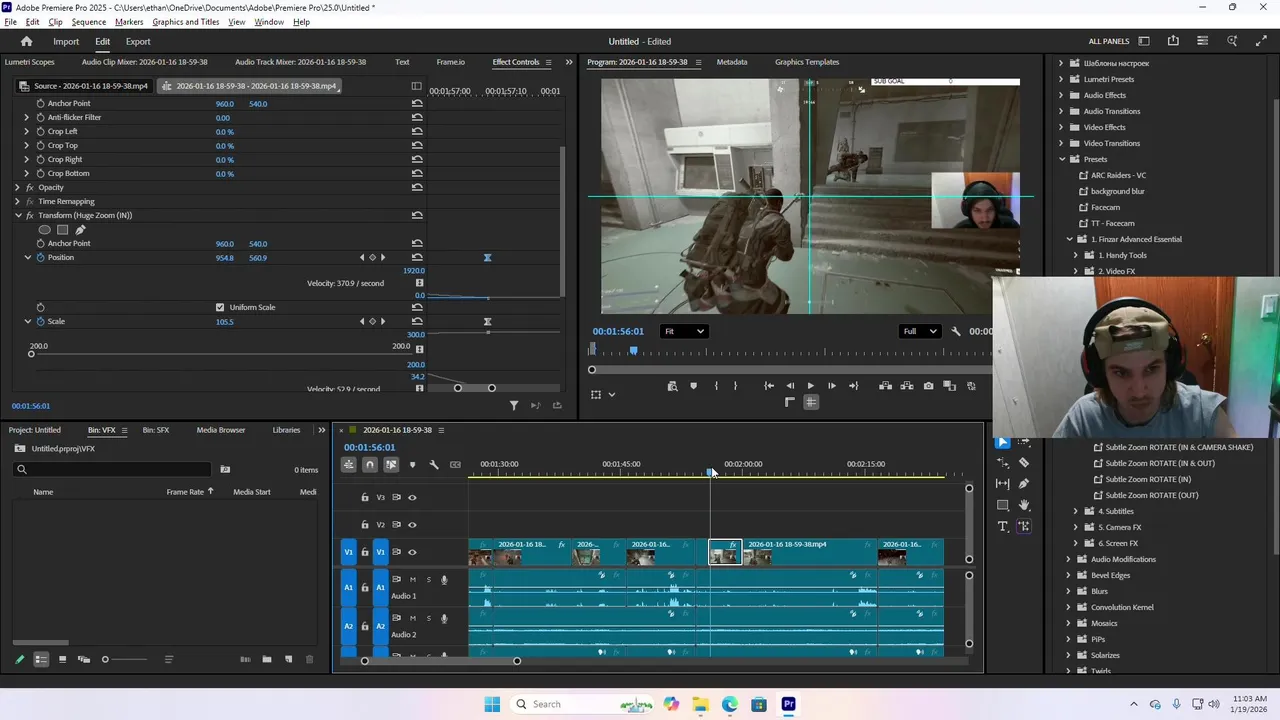Click the Export Frame camera icon
This screenshot has width=1280, height=720.
point(929,386)
